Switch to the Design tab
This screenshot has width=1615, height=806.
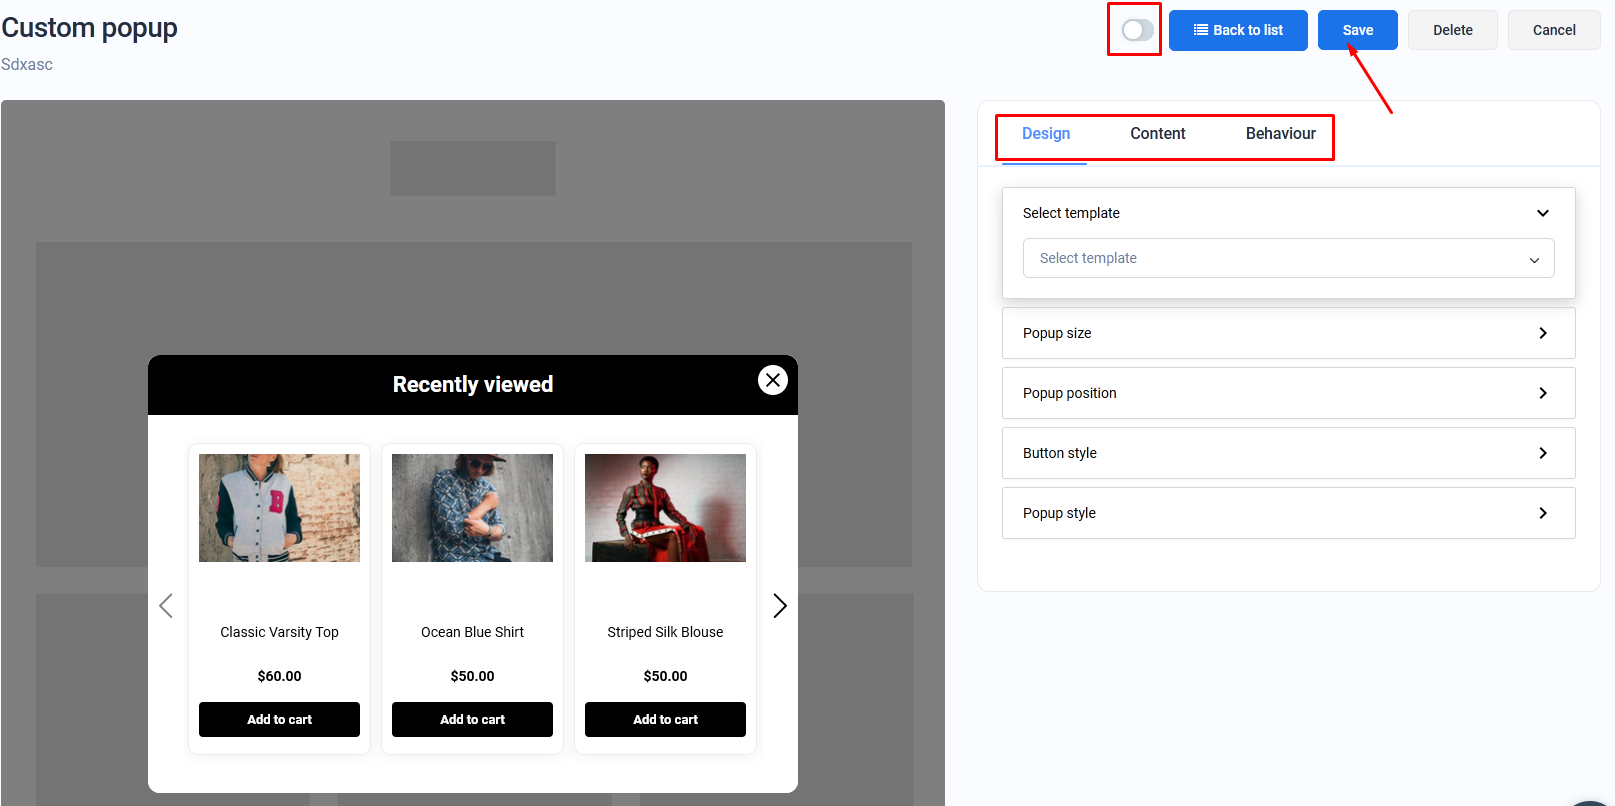click(x=1045, y=134)
